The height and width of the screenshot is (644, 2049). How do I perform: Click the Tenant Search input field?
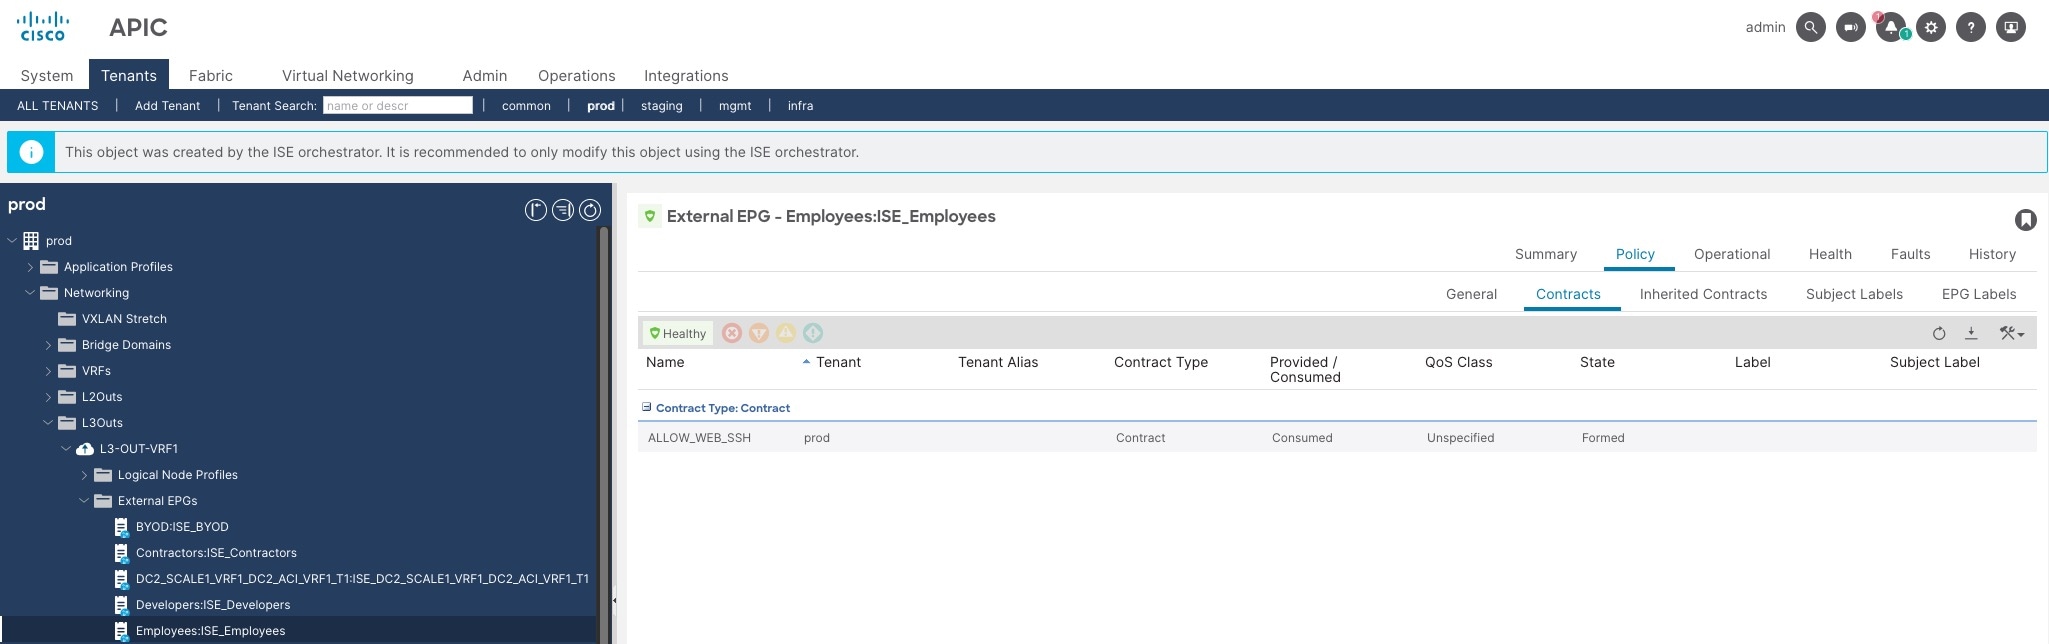(x=397, y=106)
